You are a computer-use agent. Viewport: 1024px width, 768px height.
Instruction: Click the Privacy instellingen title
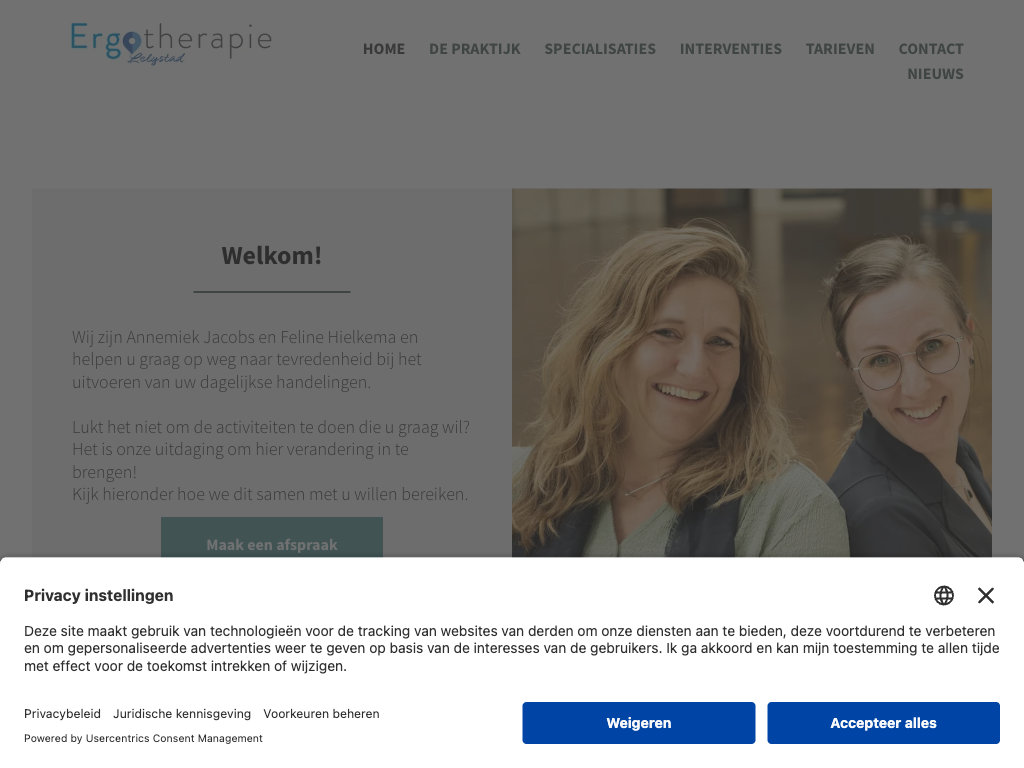99,596
